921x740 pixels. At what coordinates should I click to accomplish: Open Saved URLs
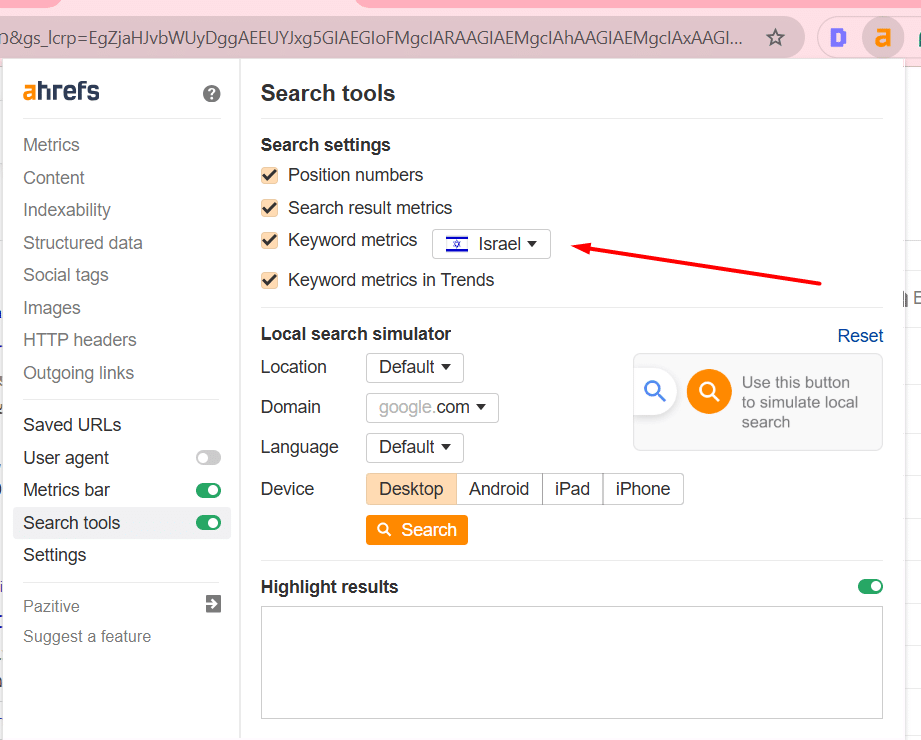pos(72,425)
